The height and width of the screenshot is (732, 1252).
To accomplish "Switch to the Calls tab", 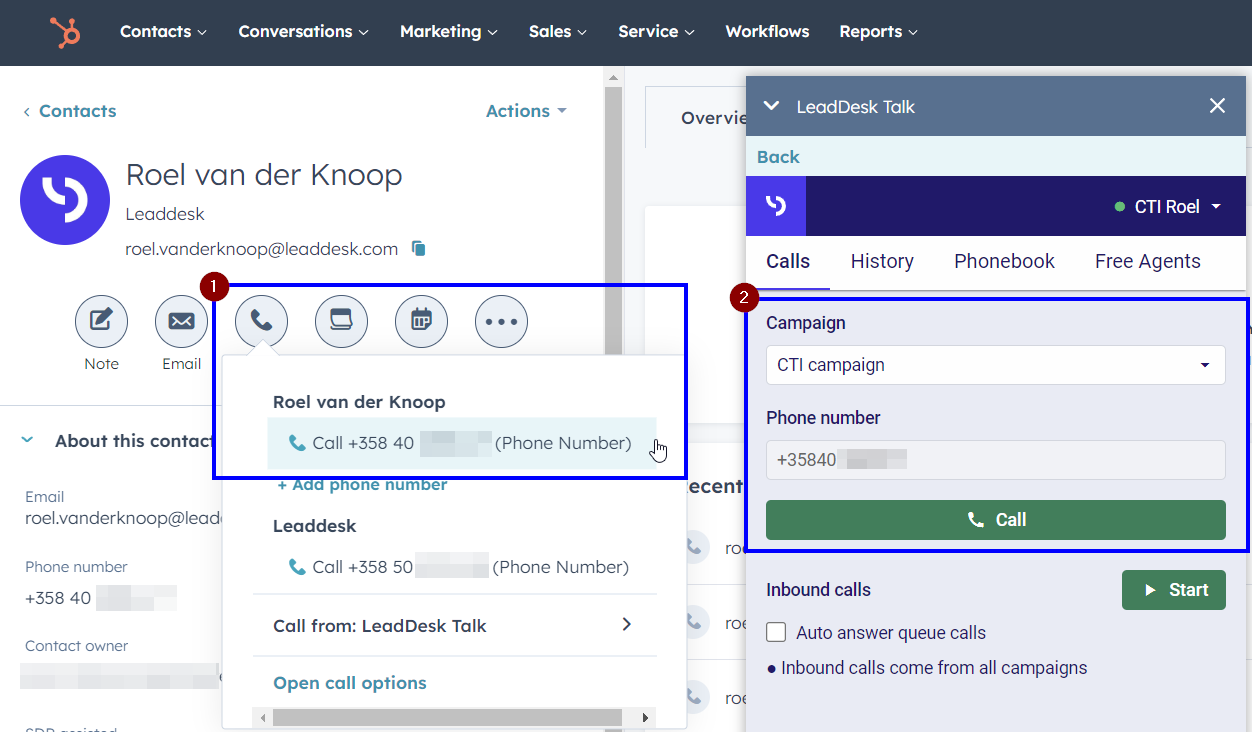I will coord(788,262).
